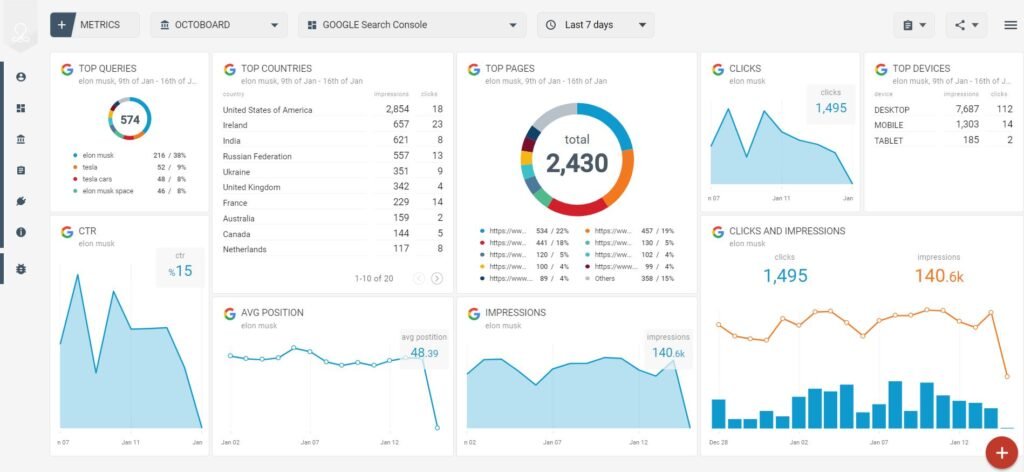The image size is (1024, 472).
Task: Click the plus METRICS button
Action: tap(95, 25)
